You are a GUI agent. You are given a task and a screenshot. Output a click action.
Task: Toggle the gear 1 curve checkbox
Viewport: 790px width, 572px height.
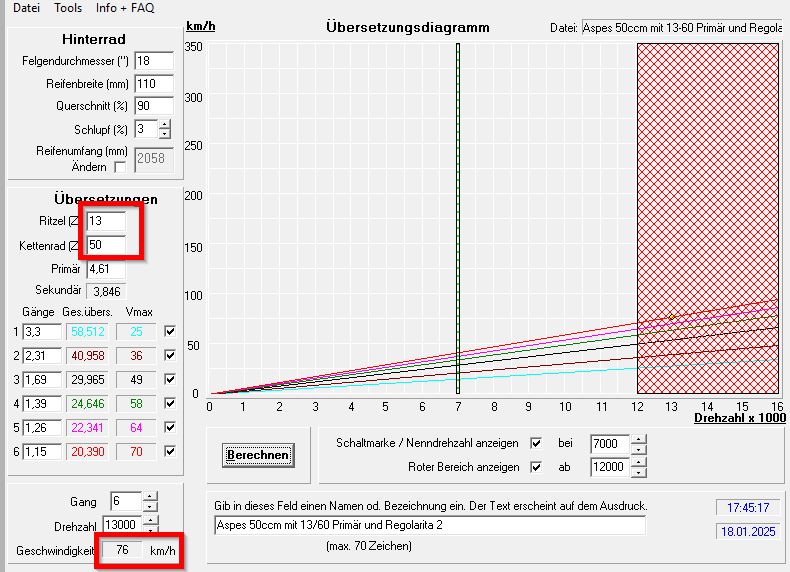[x=169, y=331]
